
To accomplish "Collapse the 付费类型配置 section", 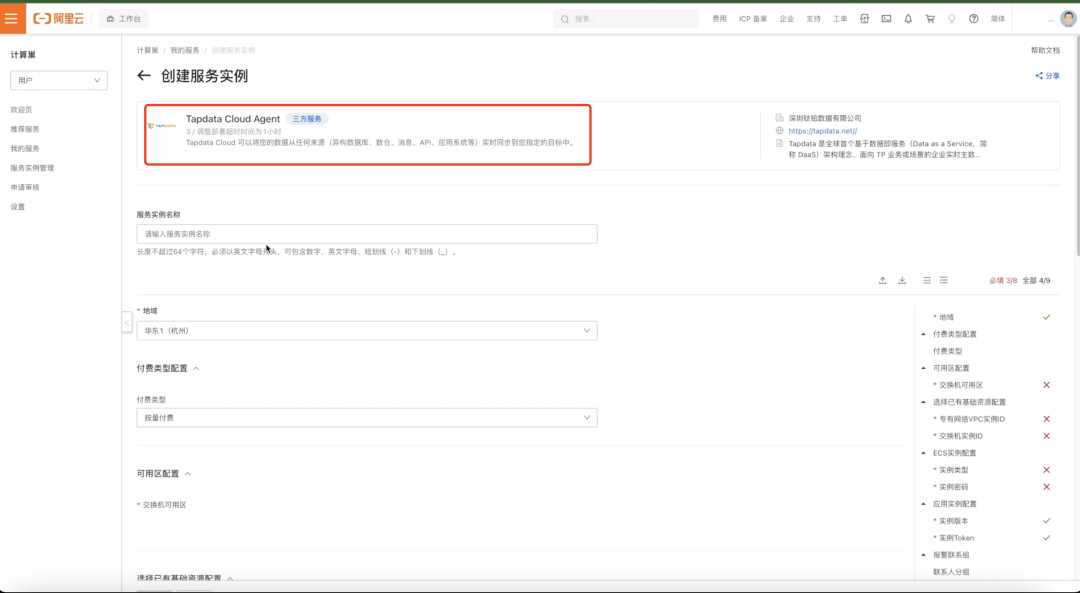I will [196, 368].
